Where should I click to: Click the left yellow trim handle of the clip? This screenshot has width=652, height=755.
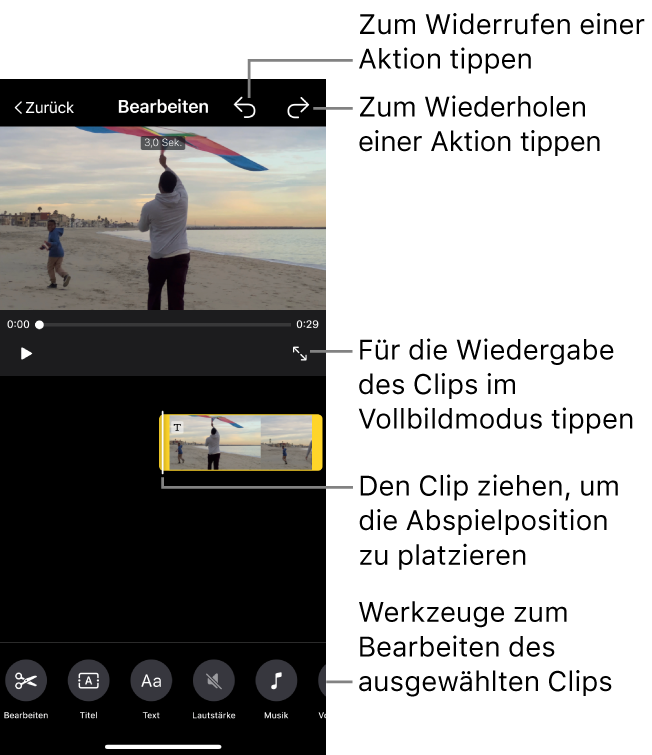tap(164, 443)
